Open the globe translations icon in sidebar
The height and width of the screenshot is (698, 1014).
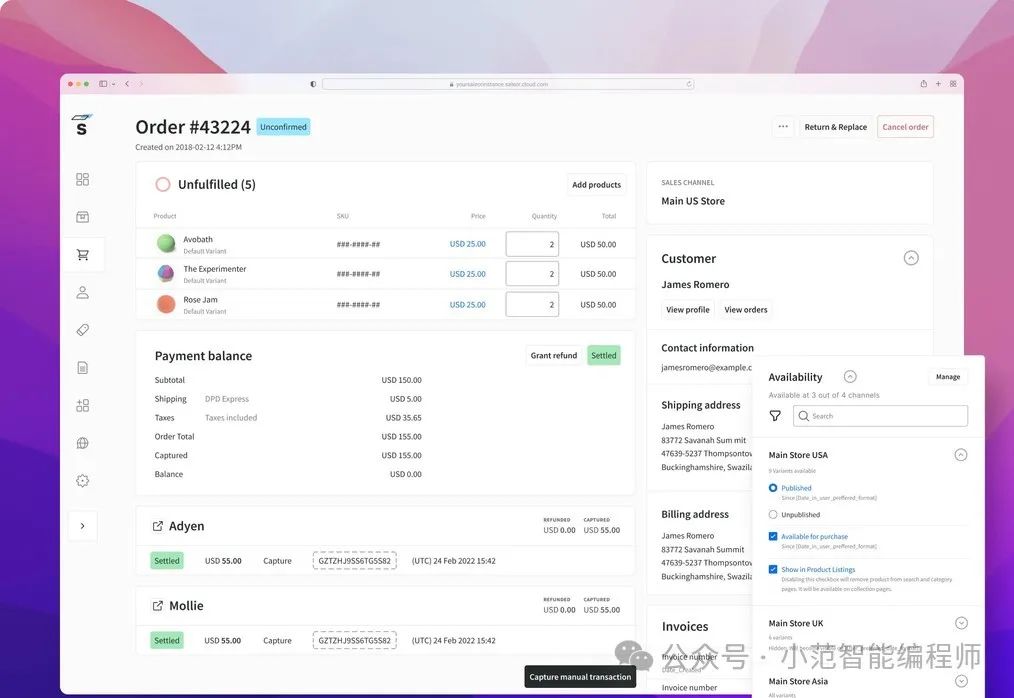[82, 443]
